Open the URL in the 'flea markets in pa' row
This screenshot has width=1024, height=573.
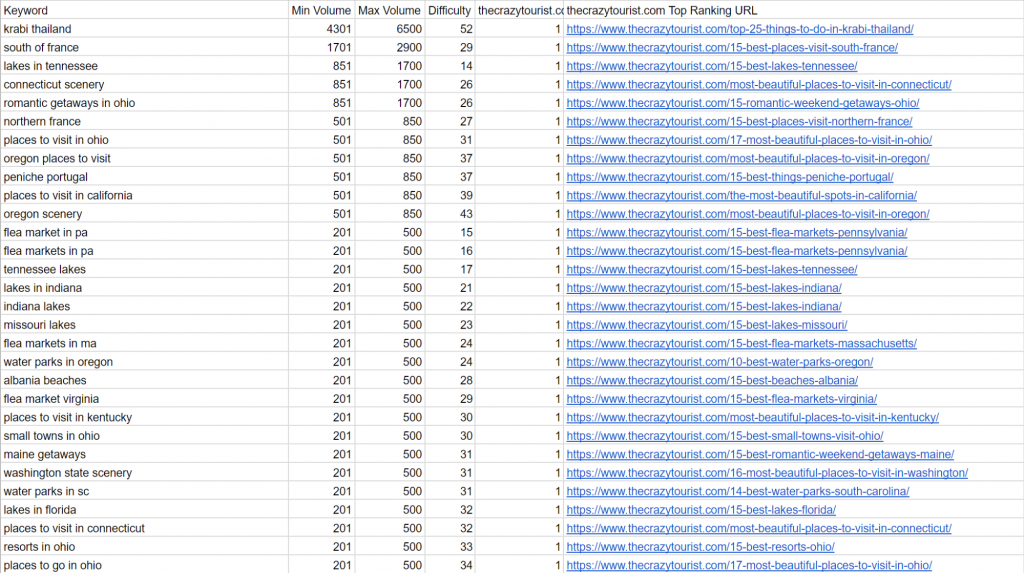(737, 251)
